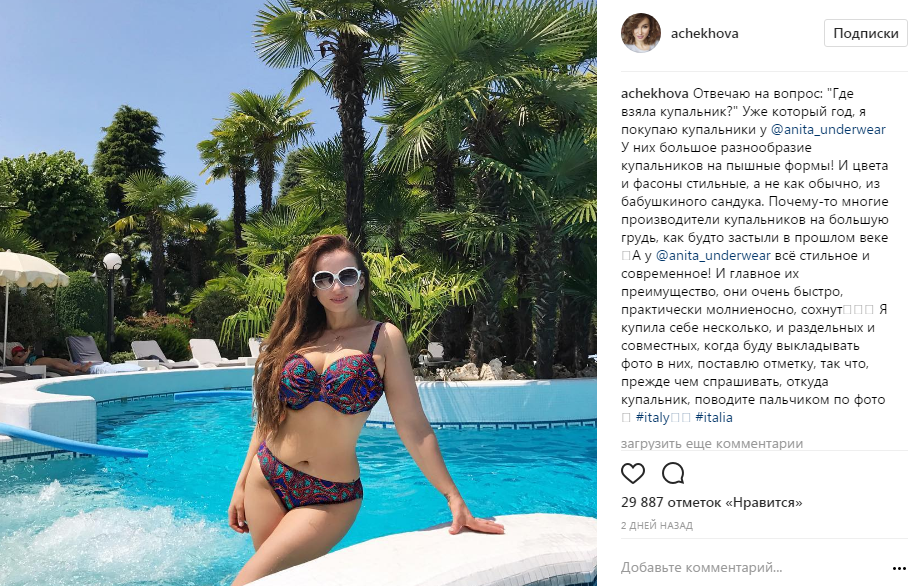The width and height of the screenshot is (912, 586).
Task: Open the #italia hashtag
Action: point(714,417)
